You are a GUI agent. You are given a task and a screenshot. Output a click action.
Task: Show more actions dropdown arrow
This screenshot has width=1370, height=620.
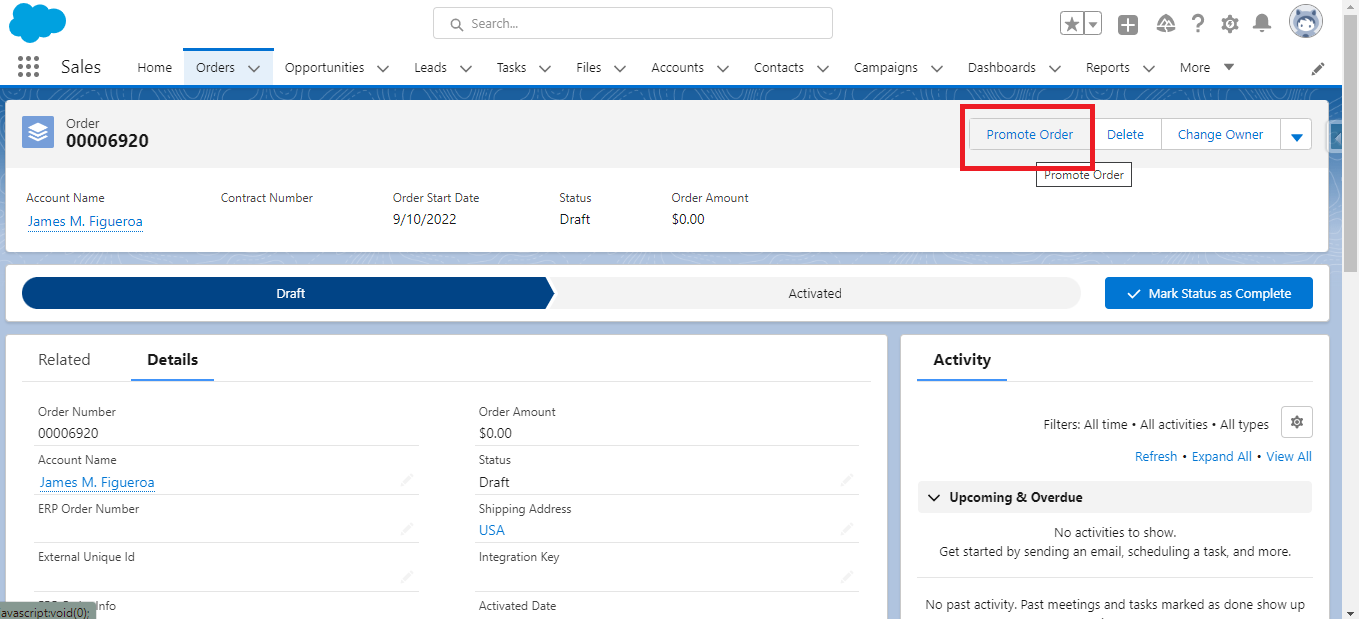(x=1296, y=135)
